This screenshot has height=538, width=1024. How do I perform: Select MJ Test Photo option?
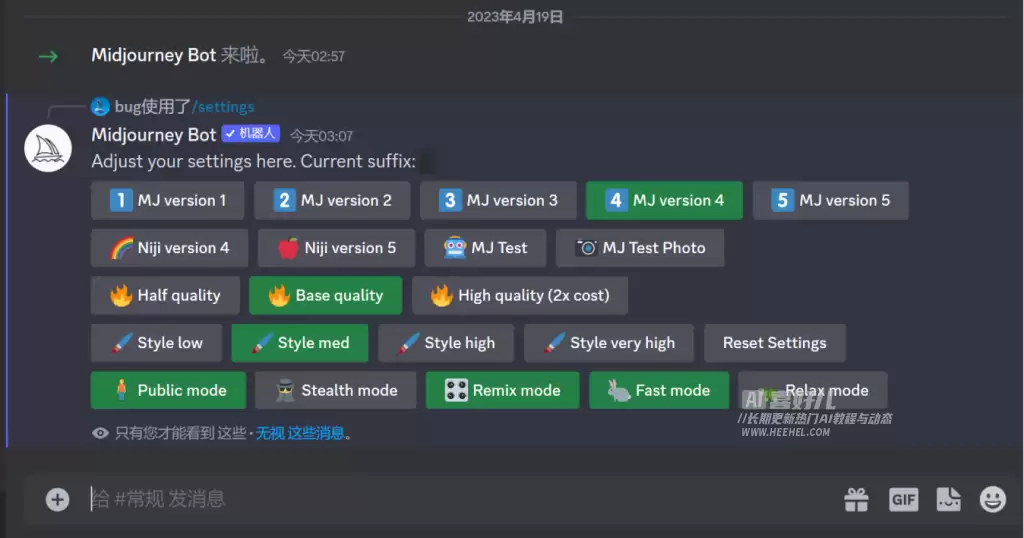click(640, 248)
